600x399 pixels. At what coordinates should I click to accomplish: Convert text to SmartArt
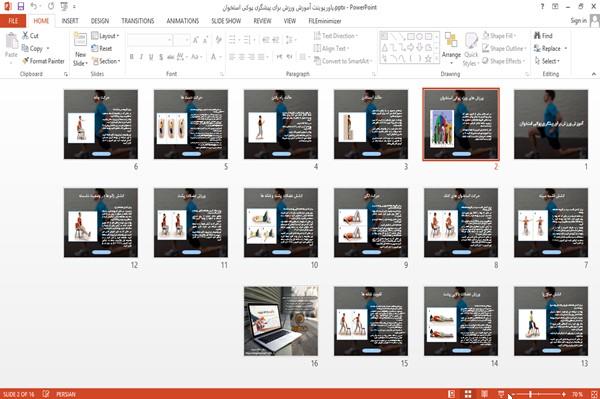point(342,61)
